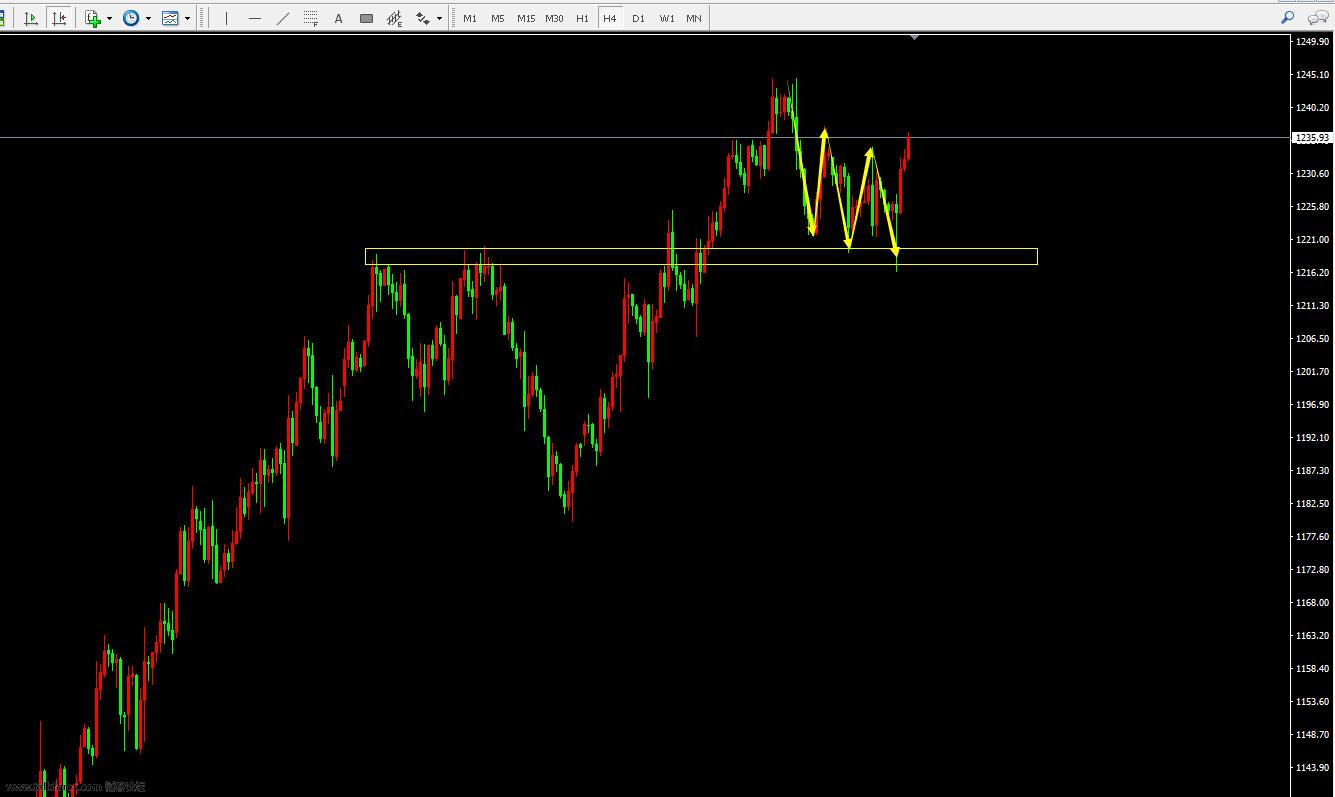Switch chart to M1 timeframe
This screenshot has width=1335, height=797.
tap(470, 18)
